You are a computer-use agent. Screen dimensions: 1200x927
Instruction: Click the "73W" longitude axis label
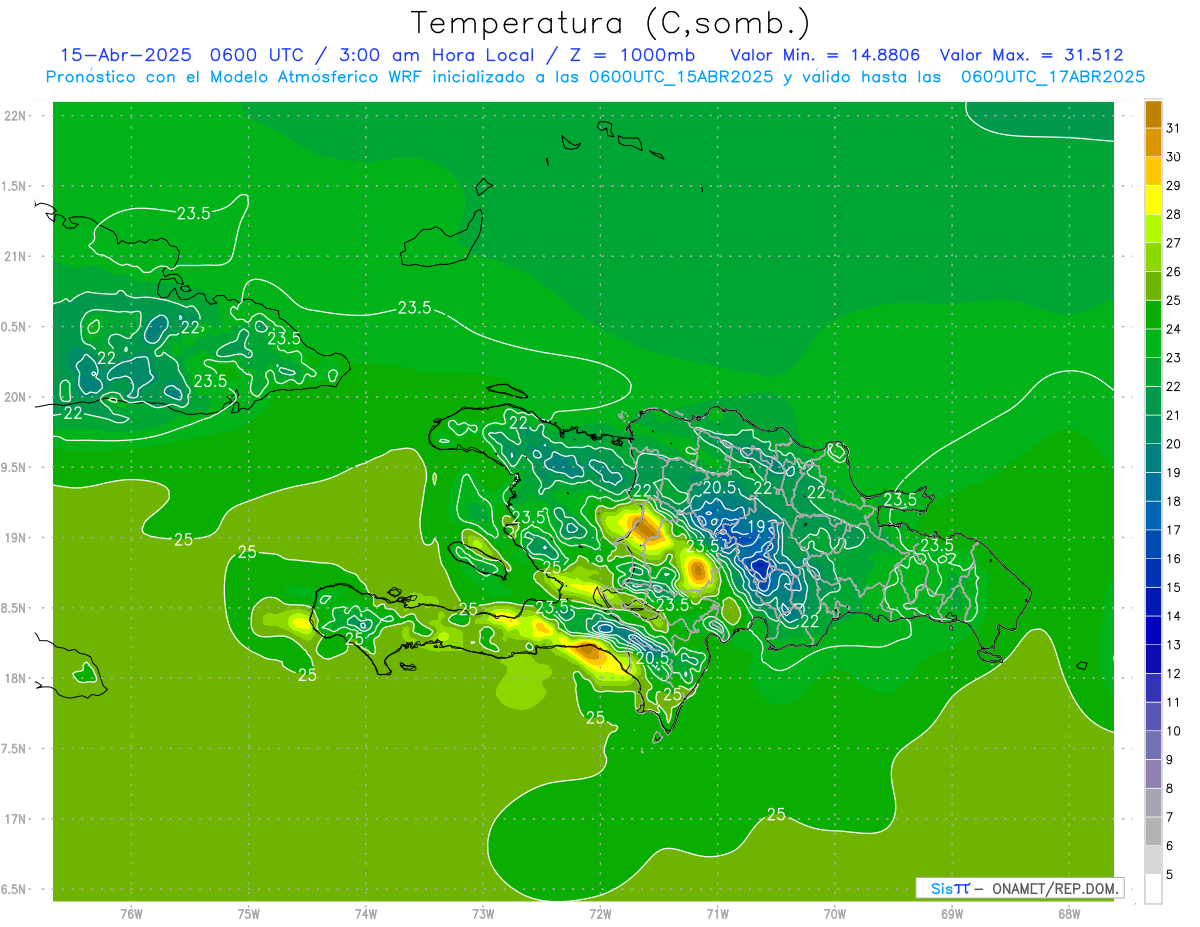coord(483,914)
